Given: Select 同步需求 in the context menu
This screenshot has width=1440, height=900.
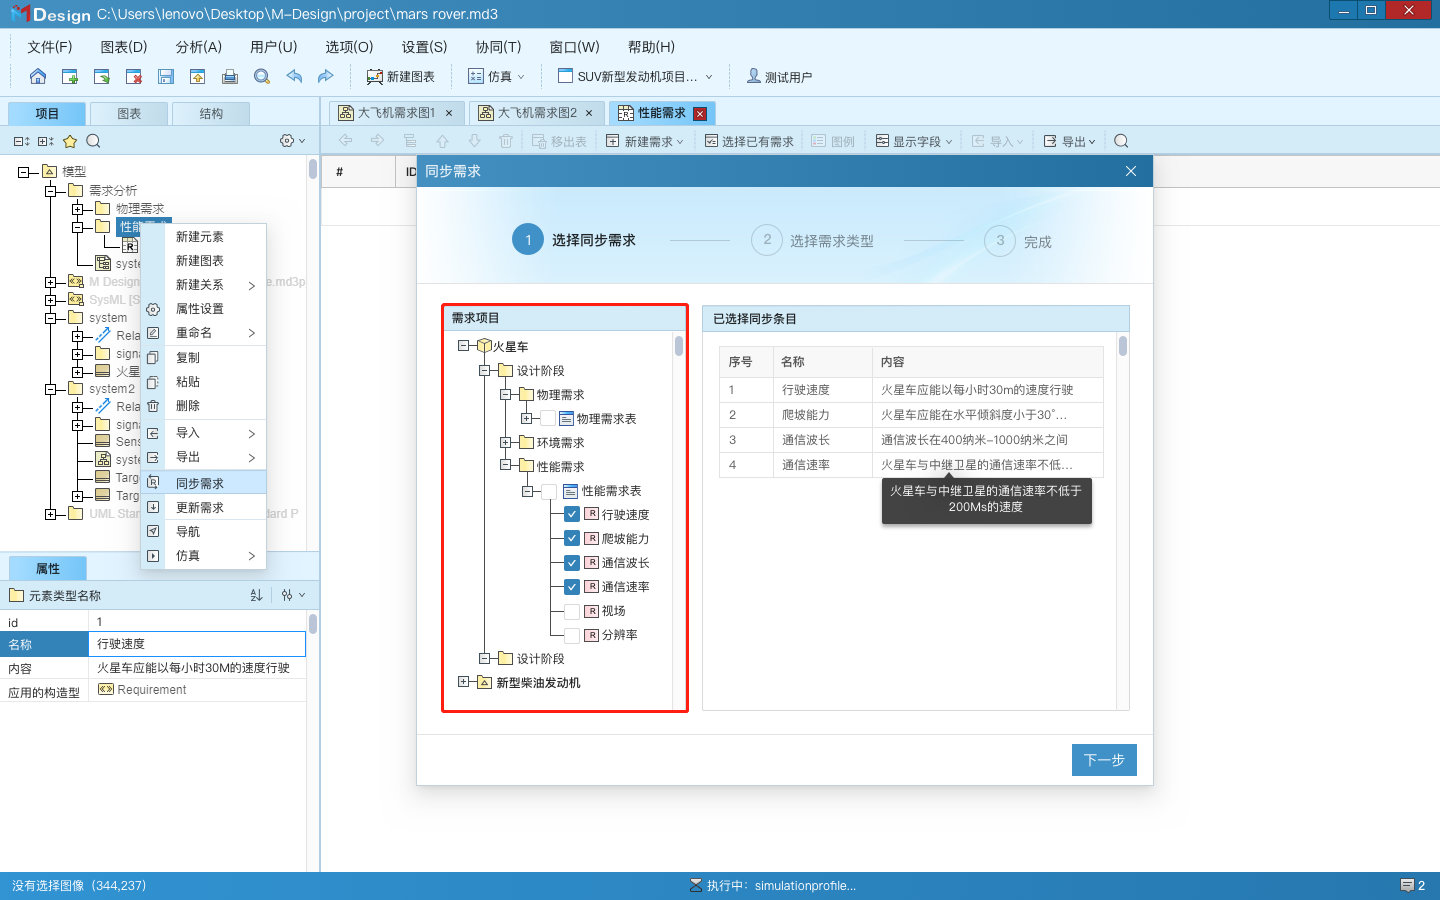Looking at the screenshot, I should point(204,483).
